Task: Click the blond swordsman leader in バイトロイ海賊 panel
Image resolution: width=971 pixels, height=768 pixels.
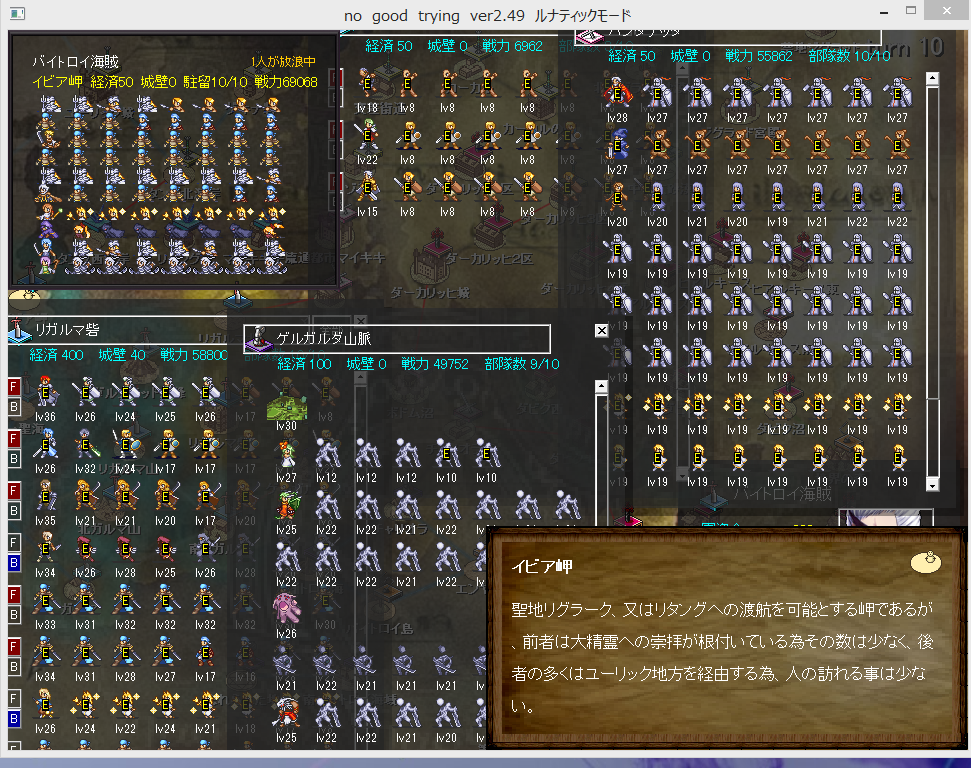Action: pos(47,139)
